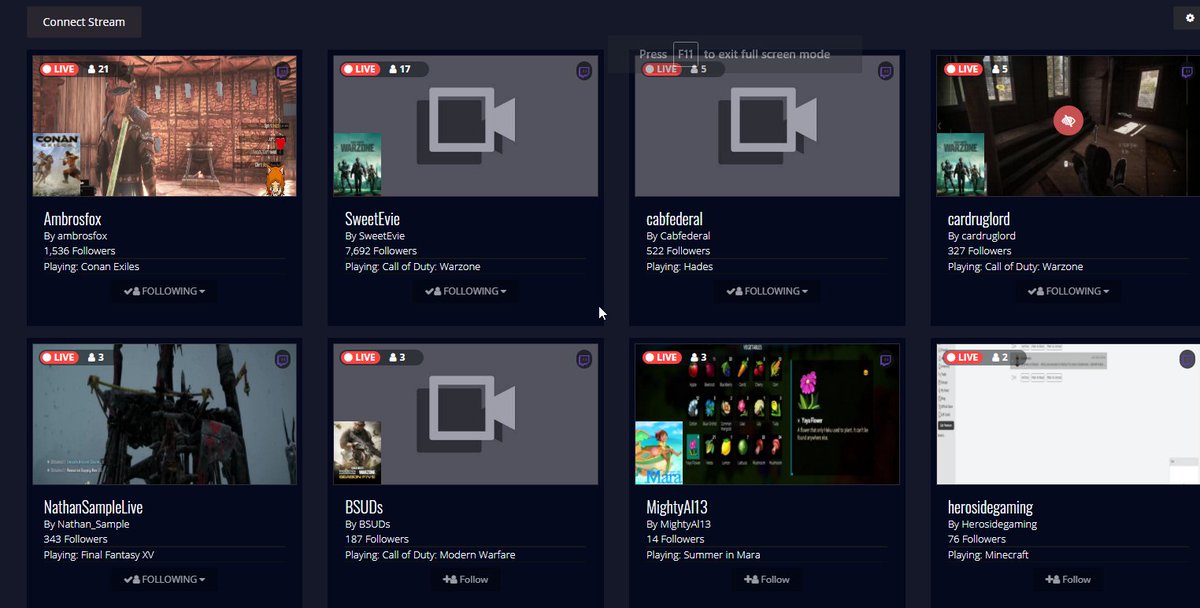The width and height of the screenshot is (1200, 608).
Task: Open FOLLOWING dropdown for NathanSampleLive
Action: (x=164, y=579)
